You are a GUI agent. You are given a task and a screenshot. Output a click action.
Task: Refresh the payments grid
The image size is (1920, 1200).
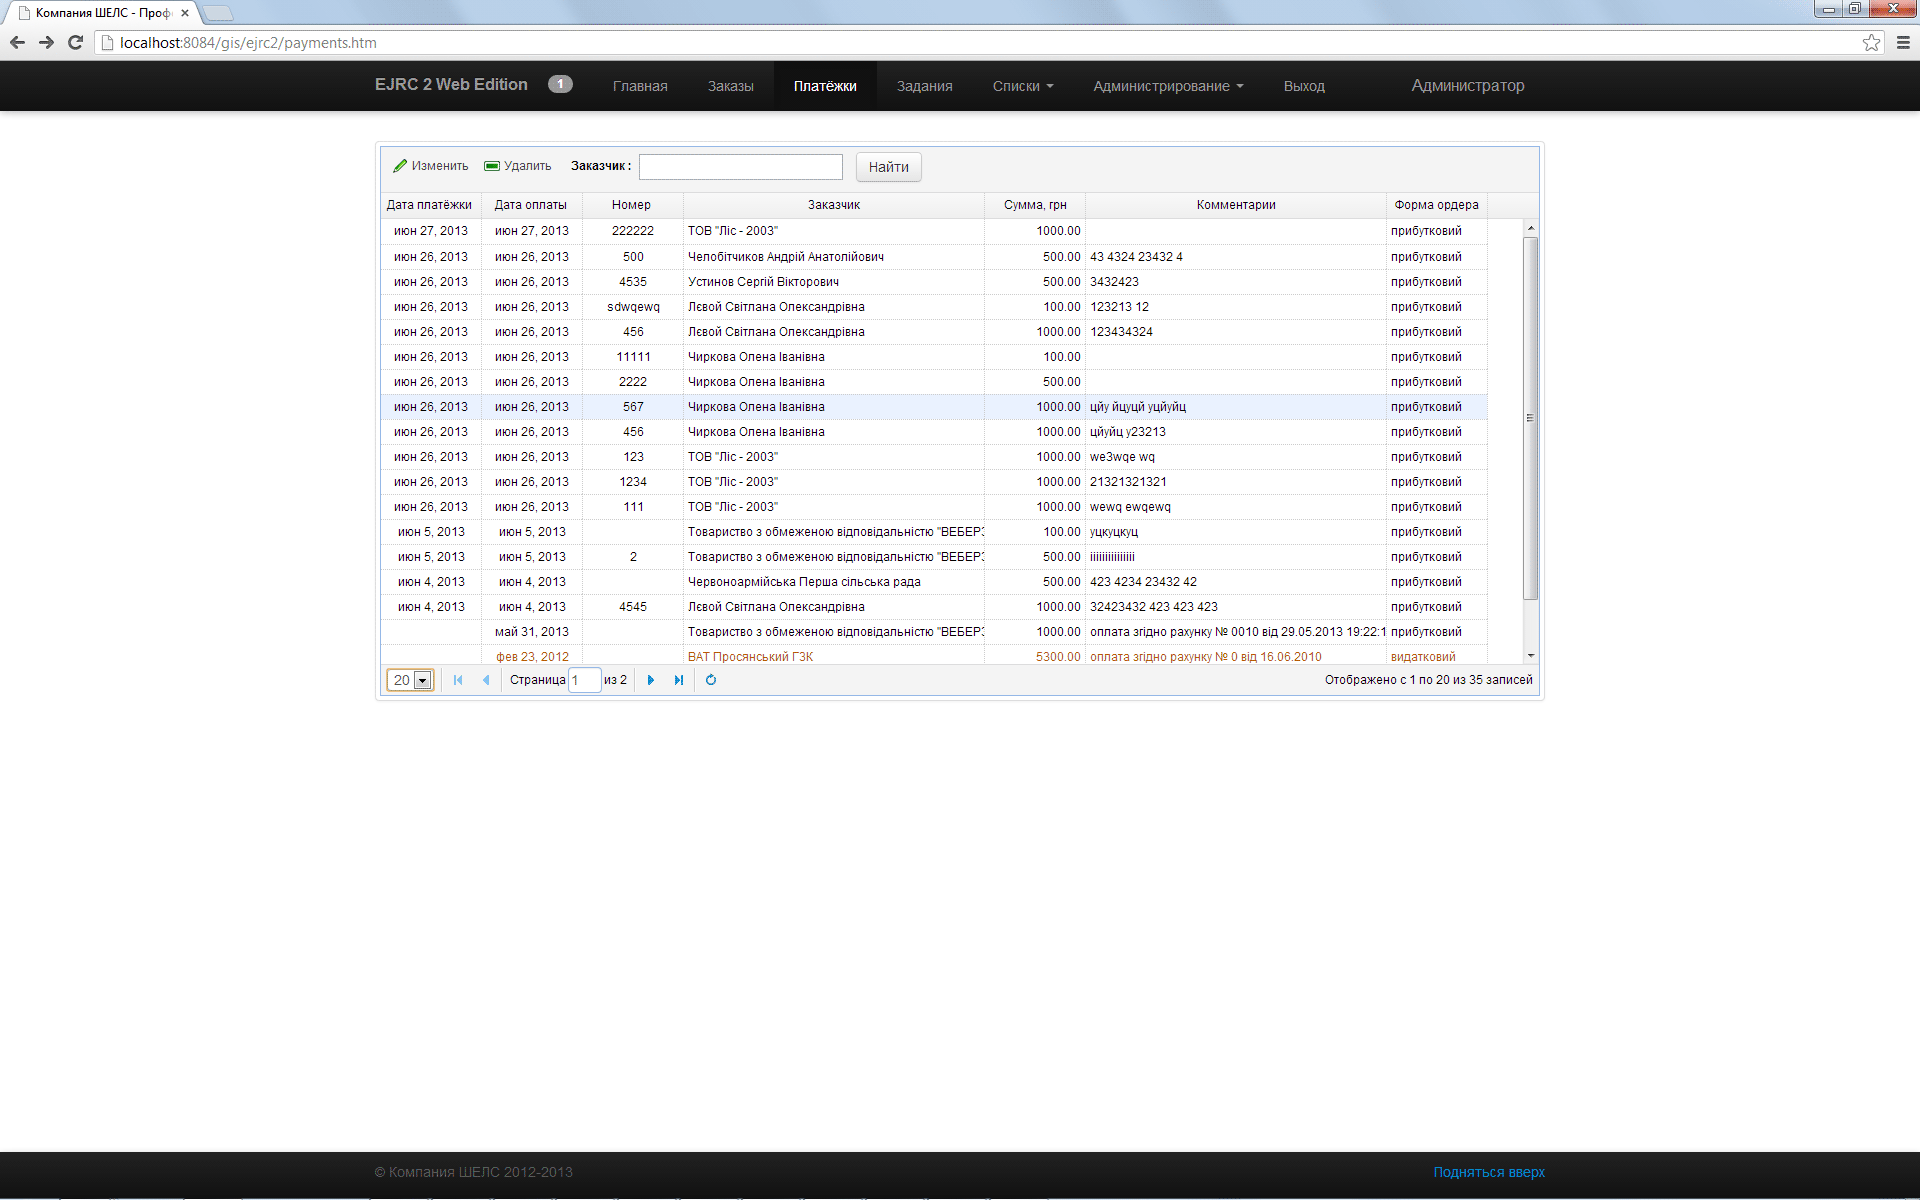[711, 680]
